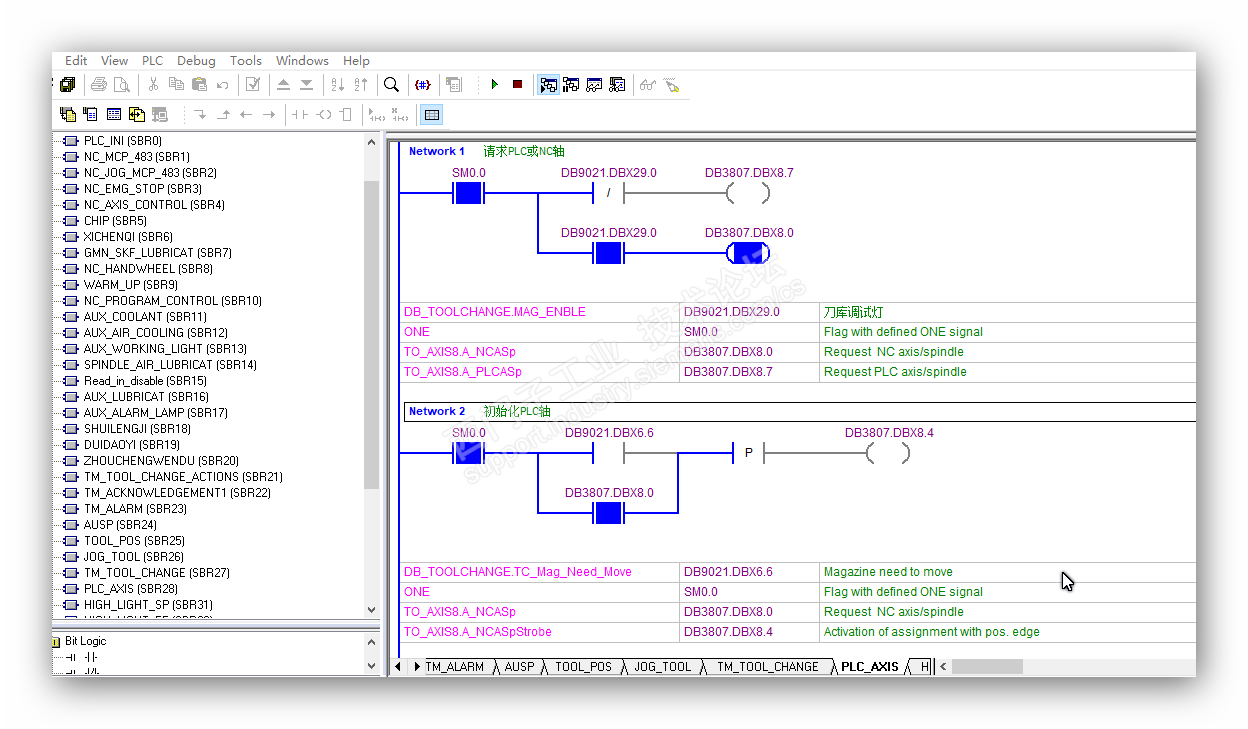This screenshot has height=729, width=1248.
Task: Toggle program status monitoring button
Action: [548, 85]
